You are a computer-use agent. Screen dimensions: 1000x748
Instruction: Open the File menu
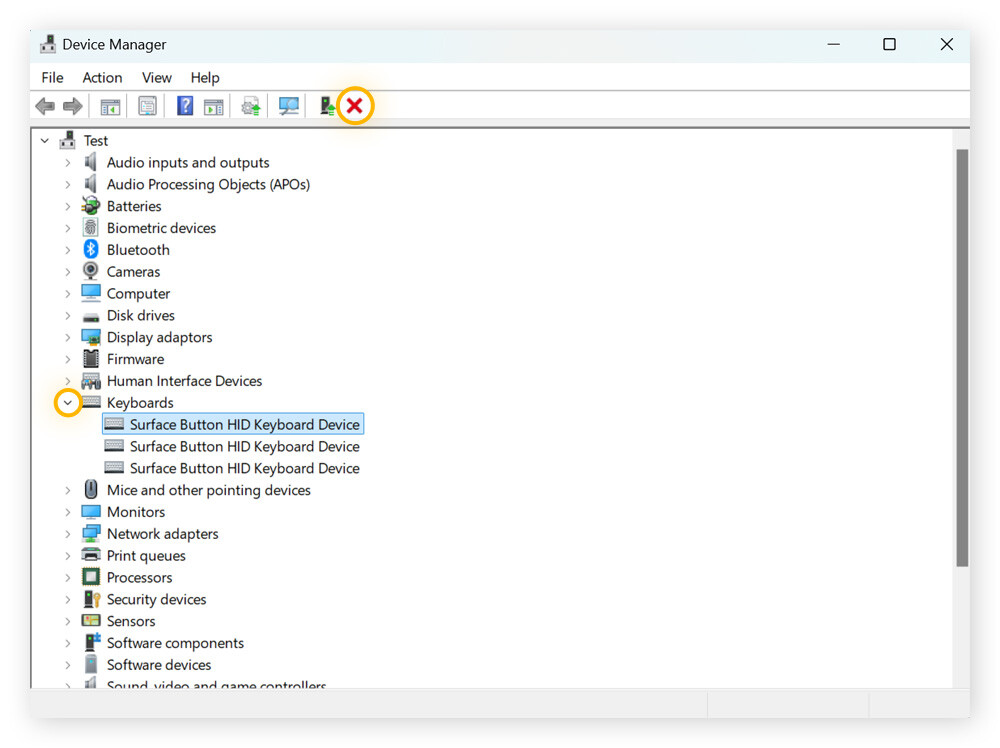(x=52, y=77)
